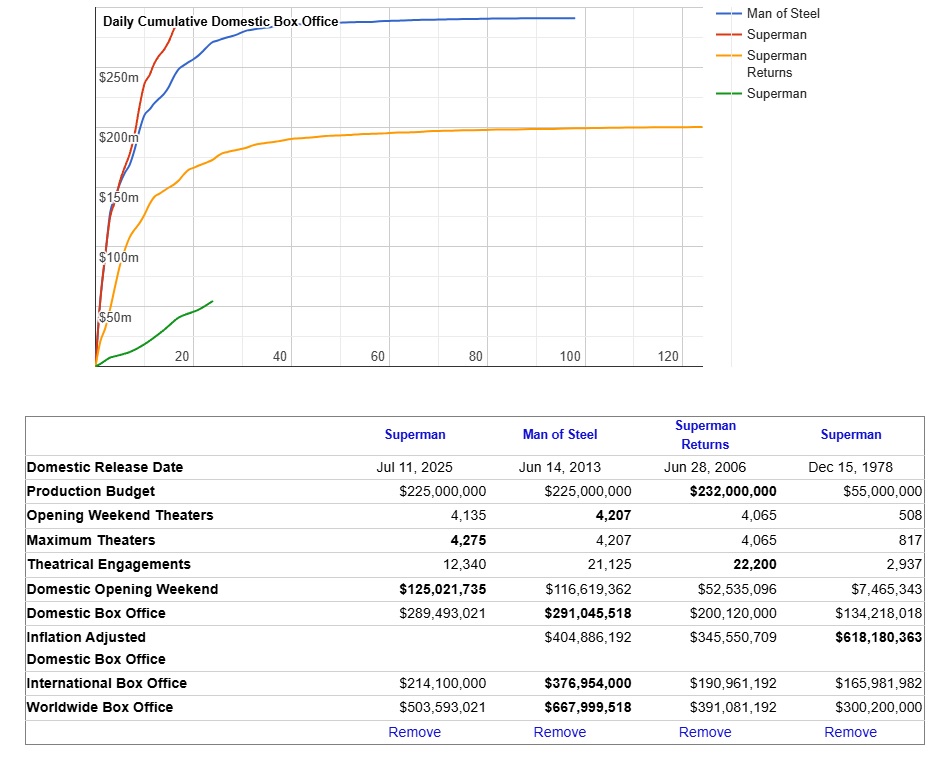Image resolution: width=939 pixels, height=762 pixels.
Task: Open the Superman Returns column header link
Action: [x=705, y=435]
